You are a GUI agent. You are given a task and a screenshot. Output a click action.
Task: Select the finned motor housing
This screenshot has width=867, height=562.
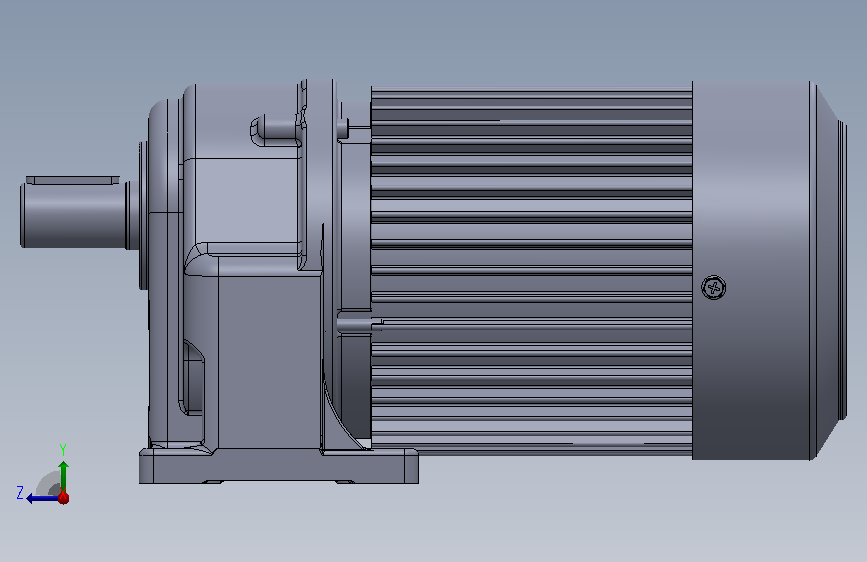(x=531, y=271)
